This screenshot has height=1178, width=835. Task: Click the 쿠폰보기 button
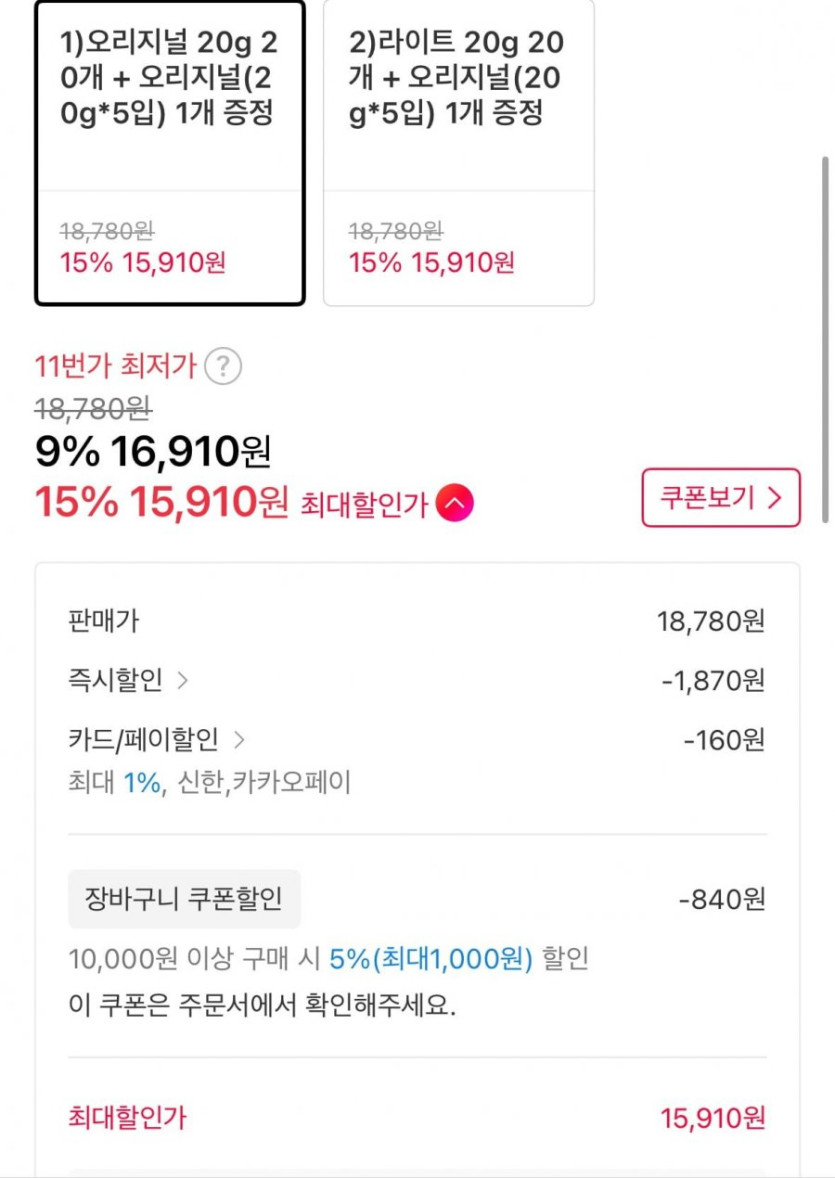720,498
